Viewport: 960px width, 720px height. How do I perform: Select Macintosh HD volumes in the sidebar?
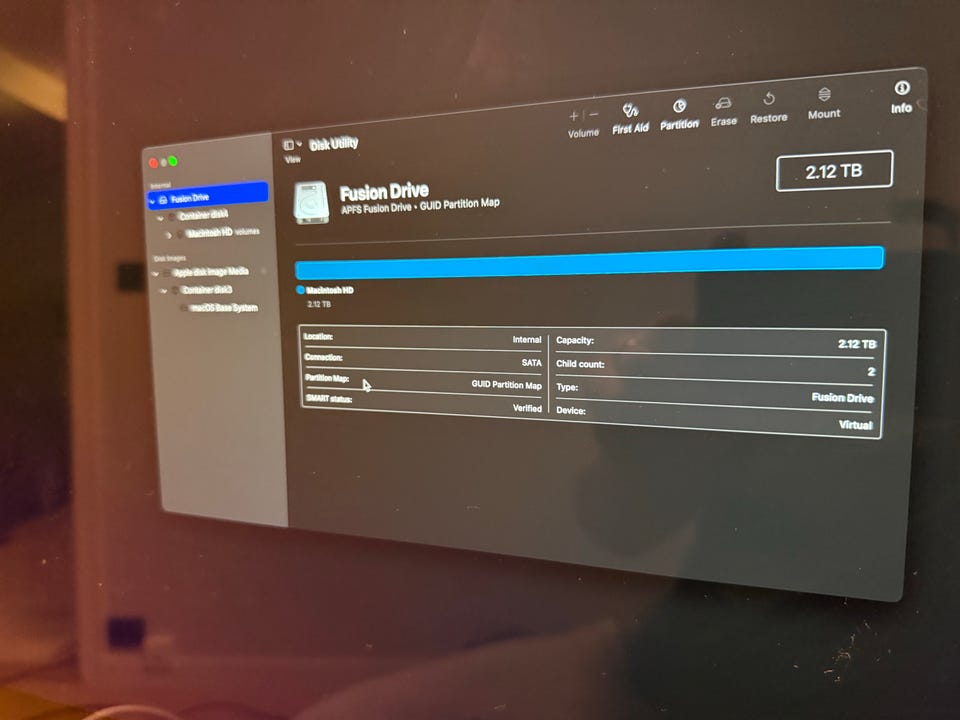point(222,233)
